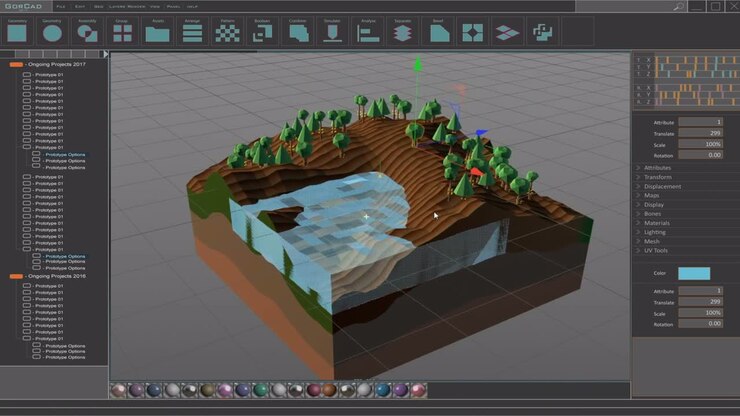Click the Rotation field below the Color swatch
740x416 pixels.
coord(700,324)
